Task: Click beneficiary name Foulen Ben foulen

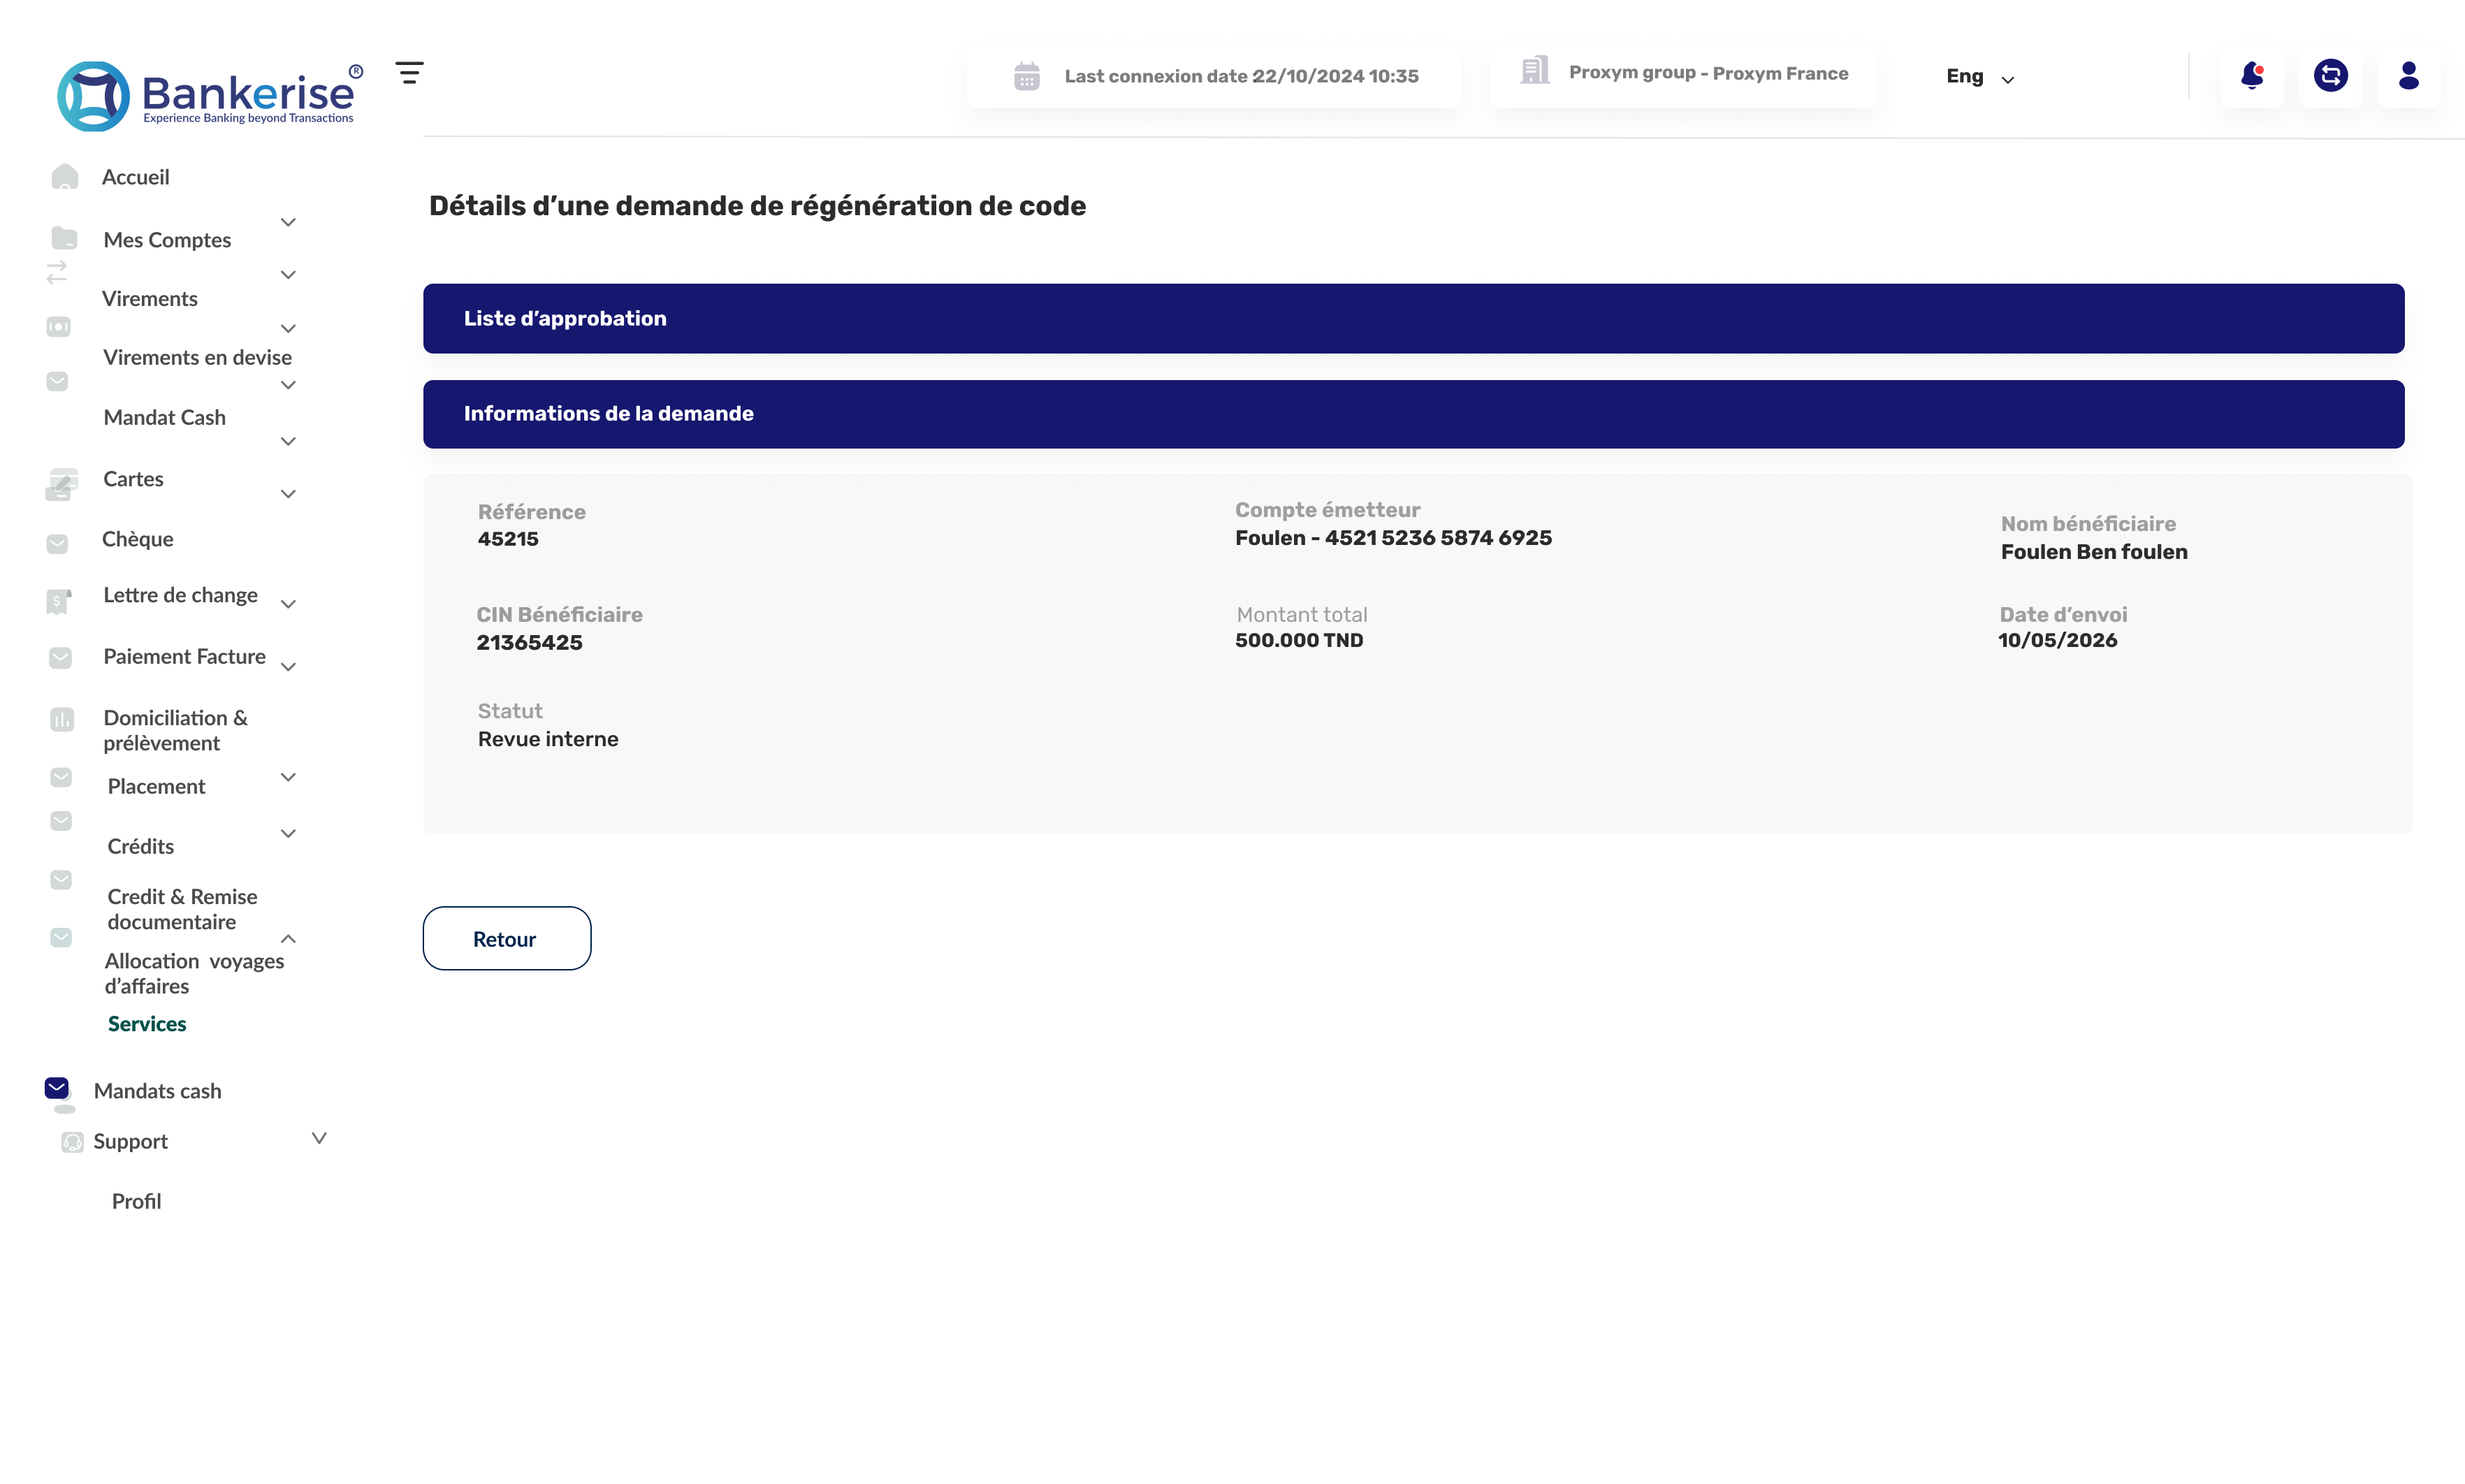Action: click(x=2094, y=552)
